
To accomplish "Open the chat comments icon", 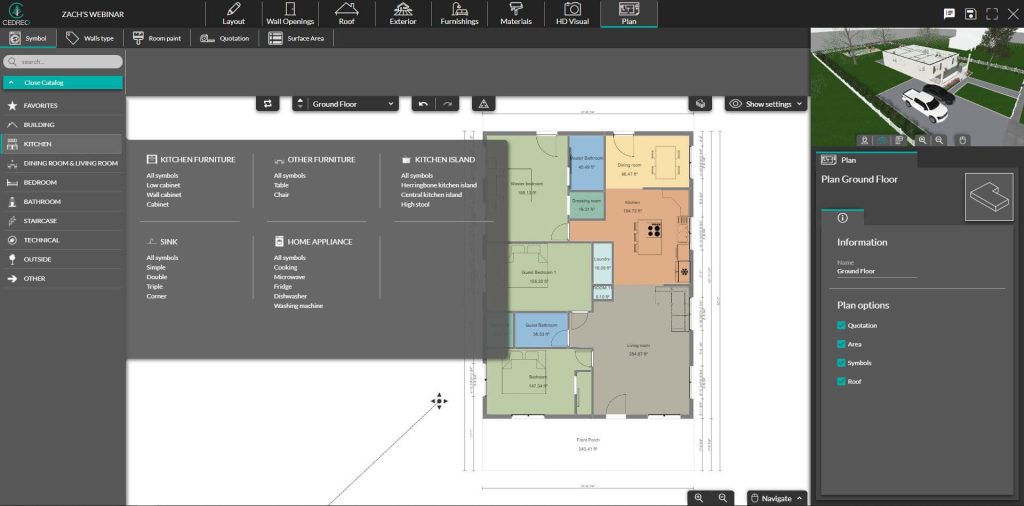I will [949, 14].
